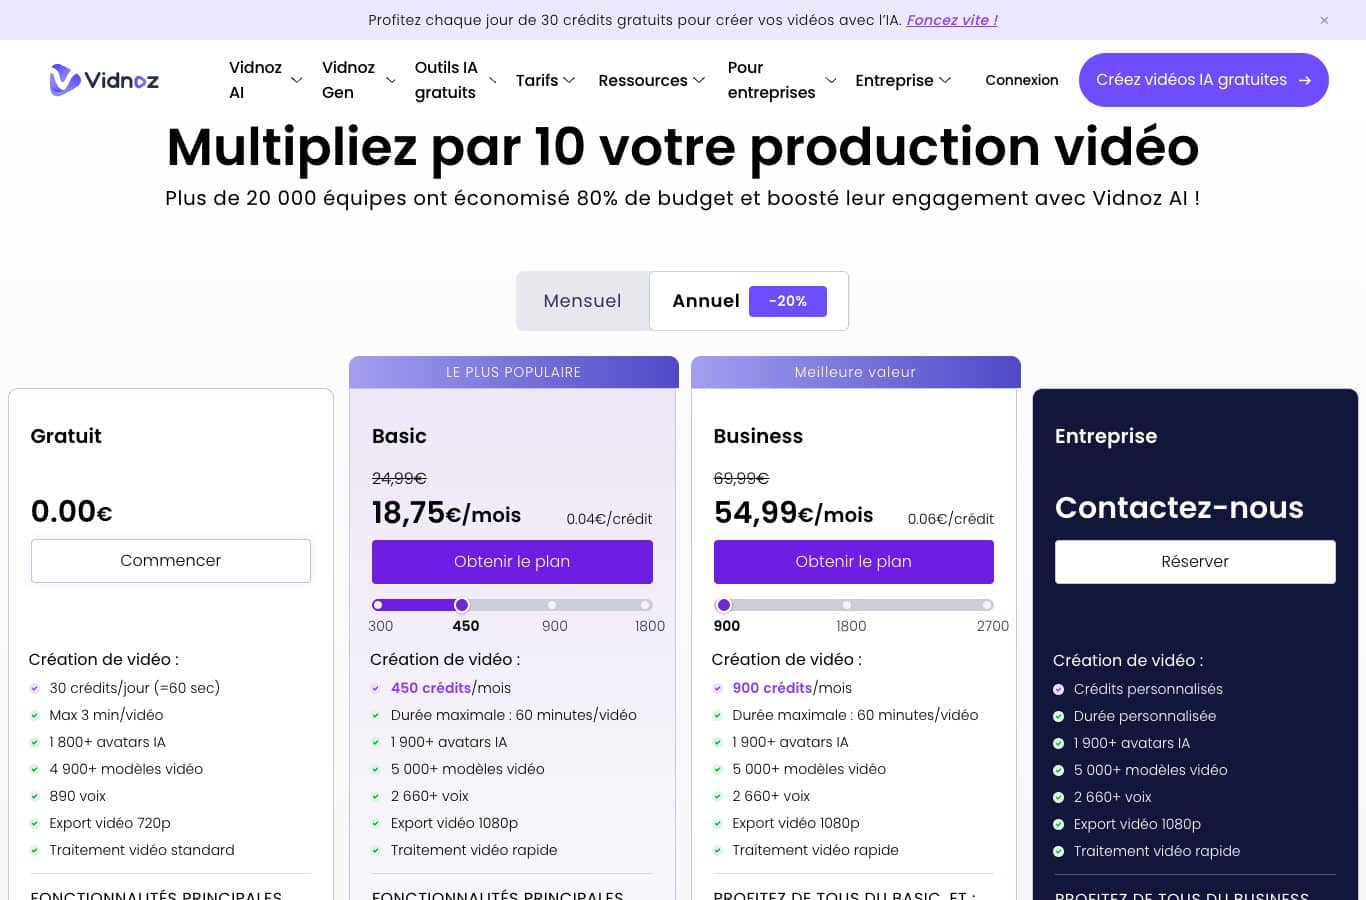Open the Tarifs menu
The height and width of the screenshot is (900, 1366).
(537, 80)
